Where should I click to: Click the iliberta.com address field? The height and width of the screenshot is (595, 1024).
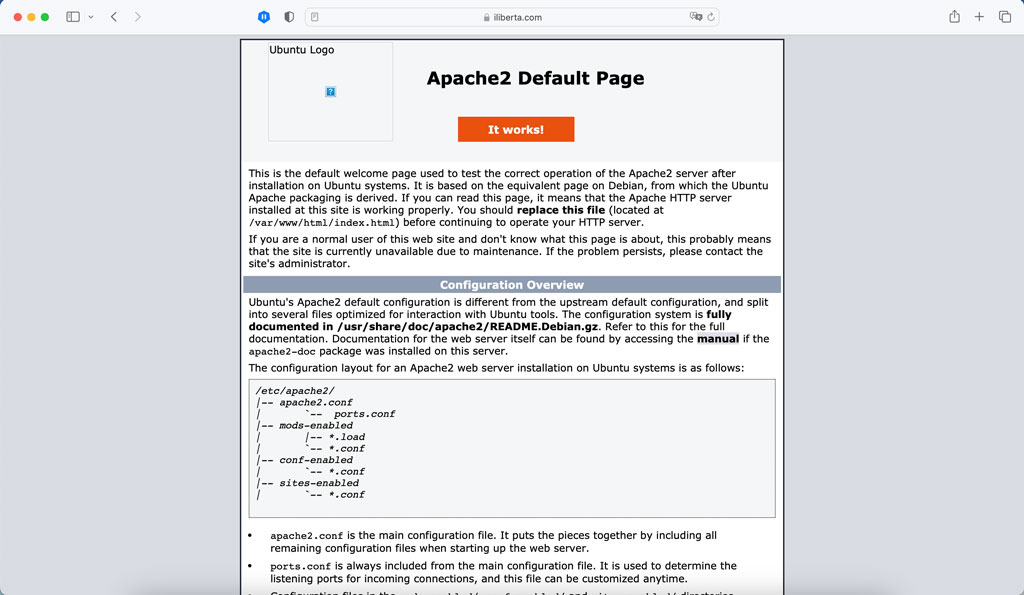coord(512,17)
